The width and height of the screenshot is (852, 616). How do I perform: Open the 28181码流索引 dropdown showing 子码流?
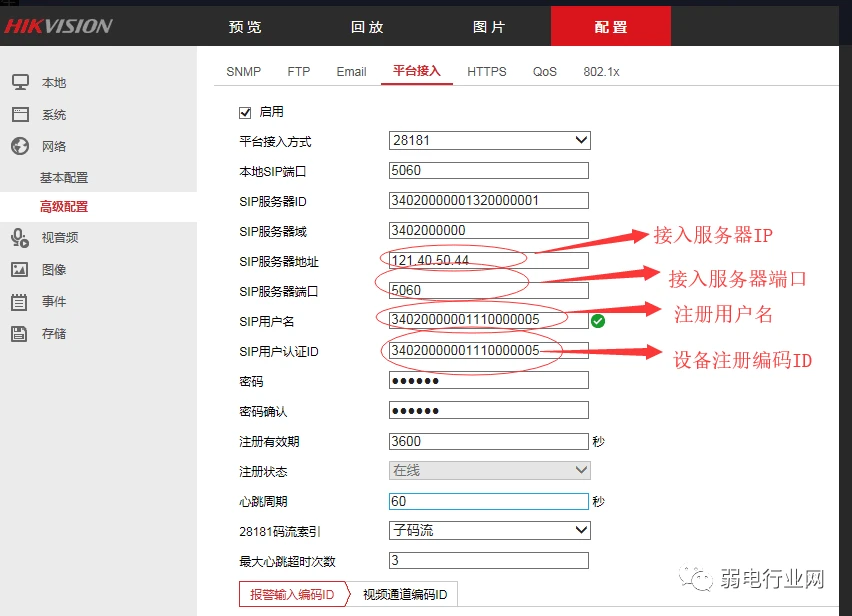coord(489,530)
